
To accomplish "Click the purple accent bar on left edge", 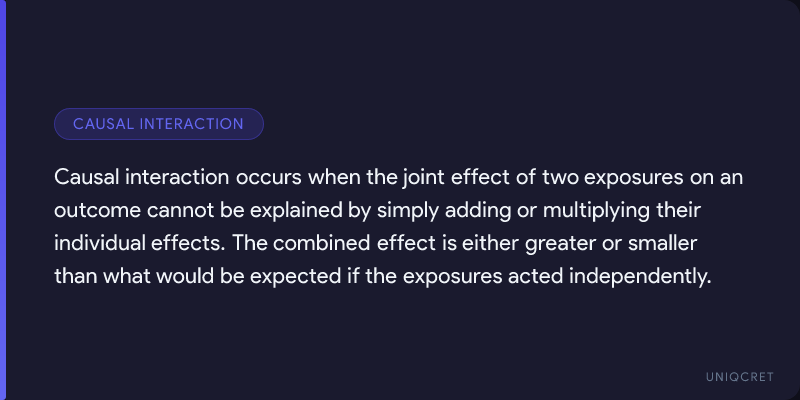I will coord(3,200).
